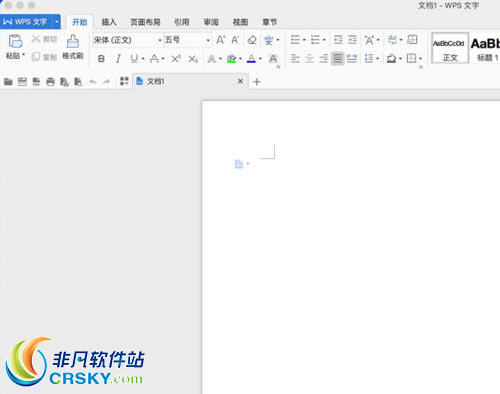Expand the borders options arrow
The height and width of the screenshot is (394, 500).
[420, 59]
